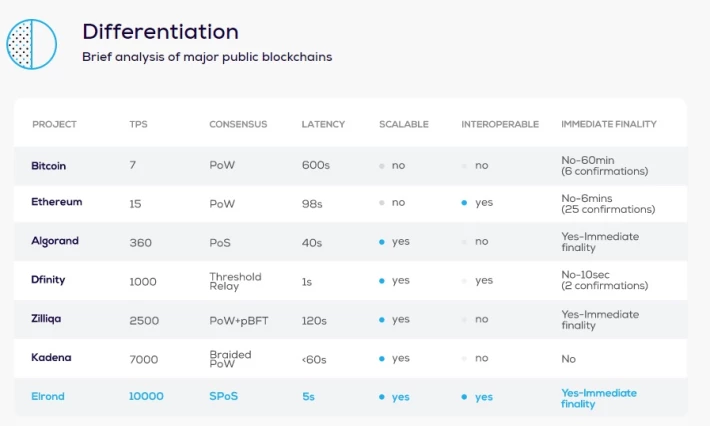
Task: Click the LATENCY column header
Action: tap(323, 124)
